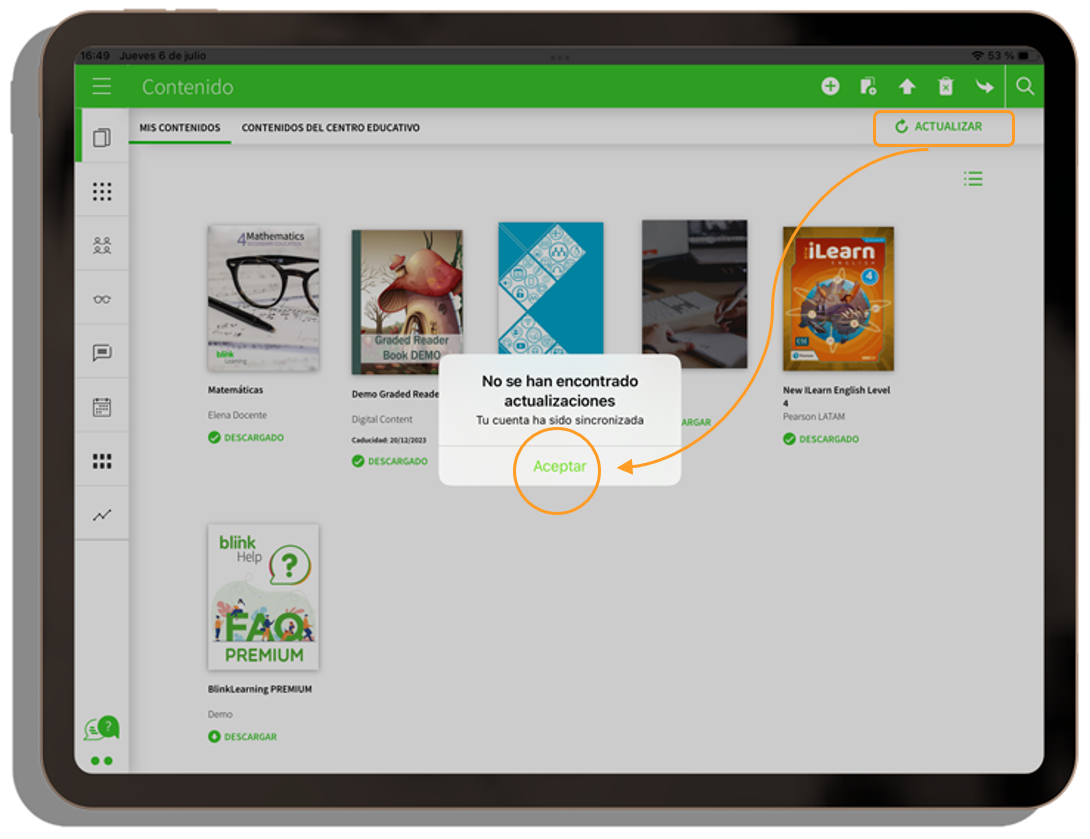Download BlinkLearning PREMIUM via Descargar
The image size is (1090, 839).
(x=243, y=737)
